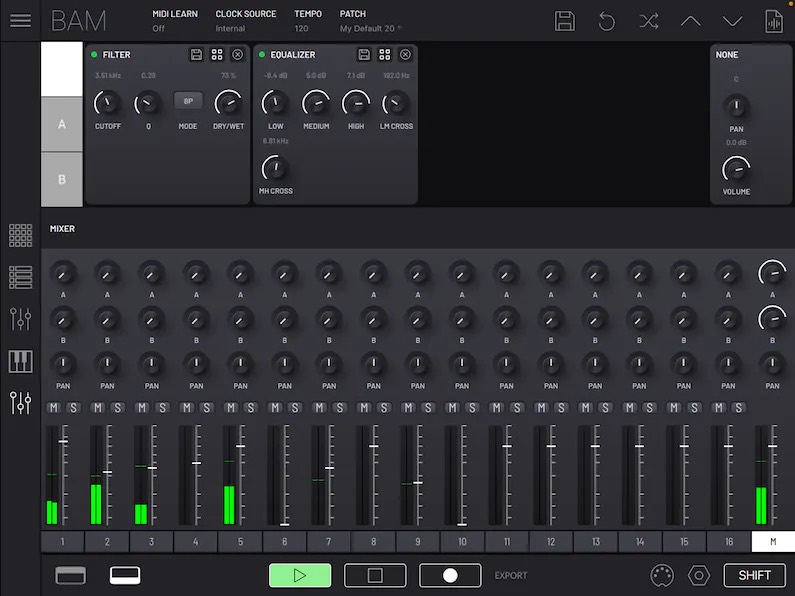Click the BAM logo
This screenshot has width=795, height=596.
point(79,21)
